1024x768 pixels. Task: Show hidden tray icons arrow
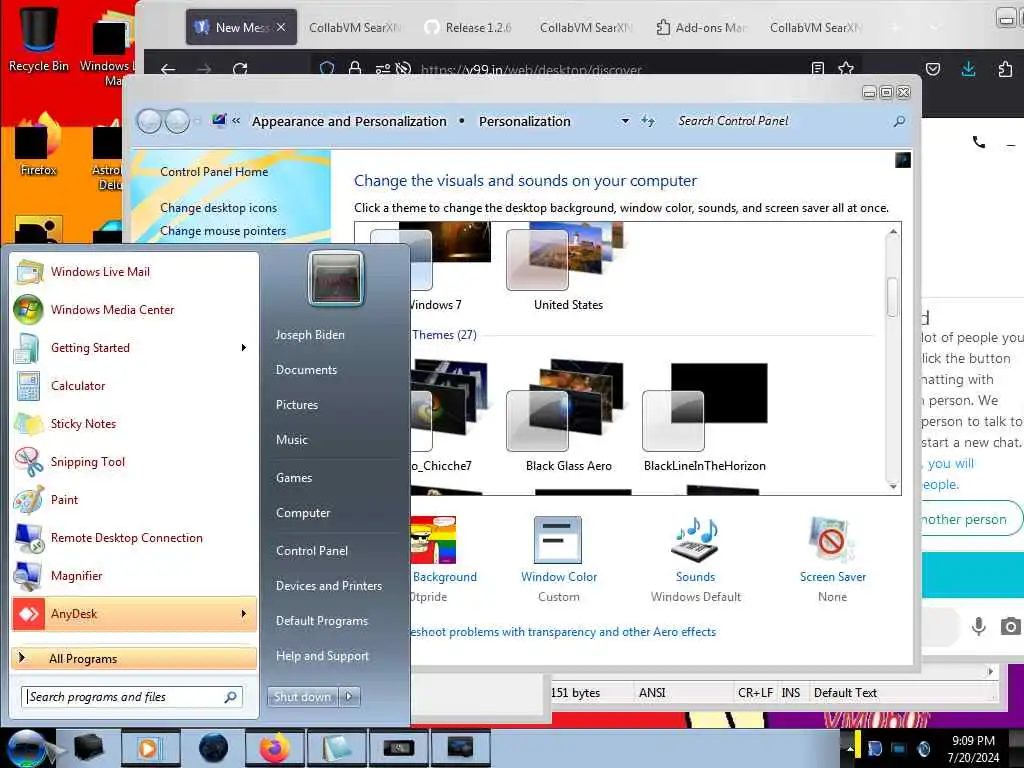coord(850,748)
